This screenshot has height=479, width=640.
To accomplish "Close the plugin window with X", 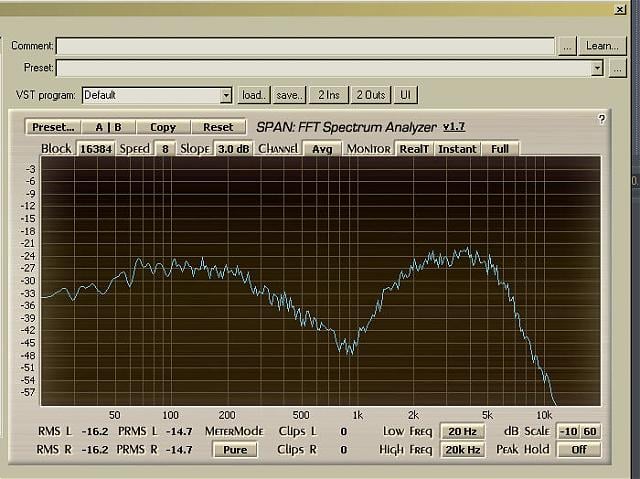I will coord(620,9).
